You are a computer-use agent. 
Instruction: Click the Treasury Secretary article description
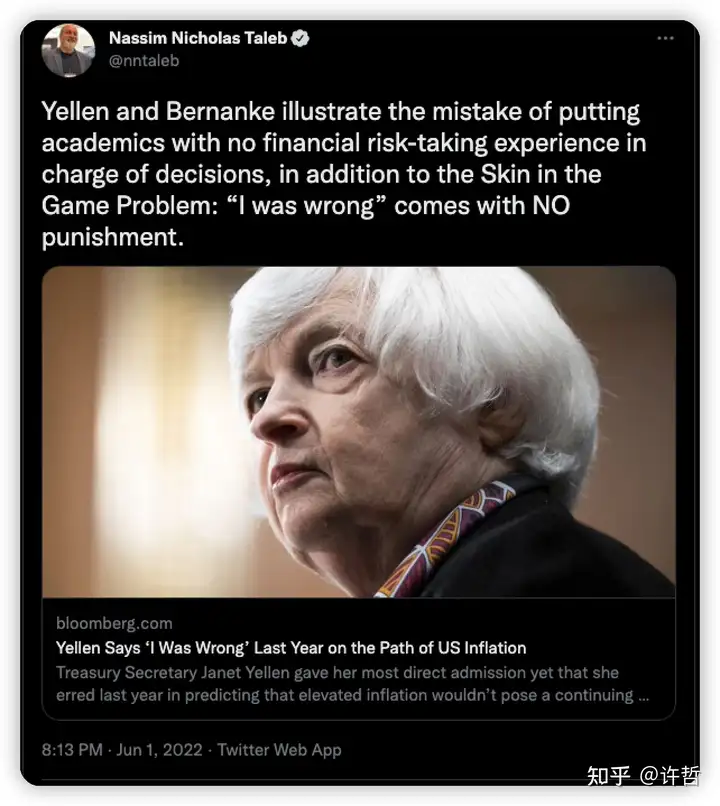(337, 672)
